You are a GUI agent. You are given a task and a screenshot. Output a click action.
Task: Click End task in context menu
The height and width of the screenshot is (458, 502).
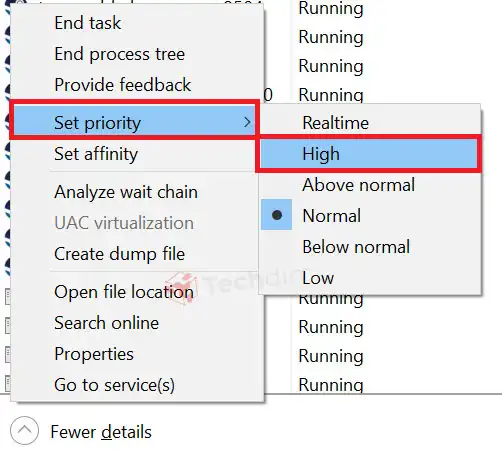[x=137, y=23]
